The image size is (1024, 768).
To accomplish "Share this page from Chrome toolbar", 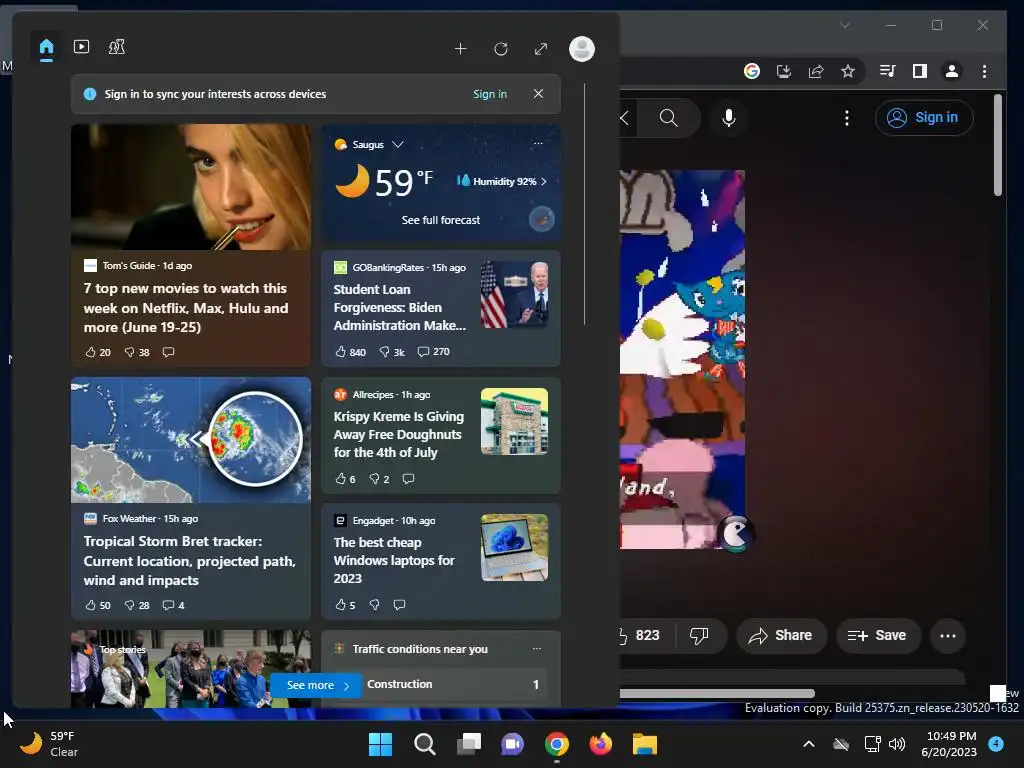I will (x=816, y=71).
